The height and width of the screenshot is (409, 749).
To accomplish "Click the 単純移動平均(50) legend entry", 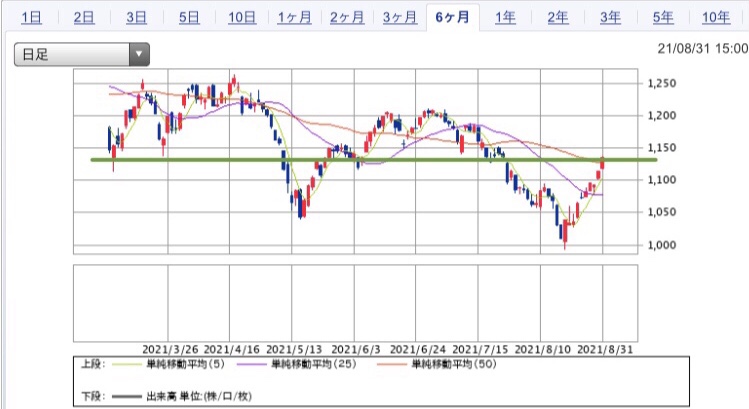I will [x=454, y=365].
